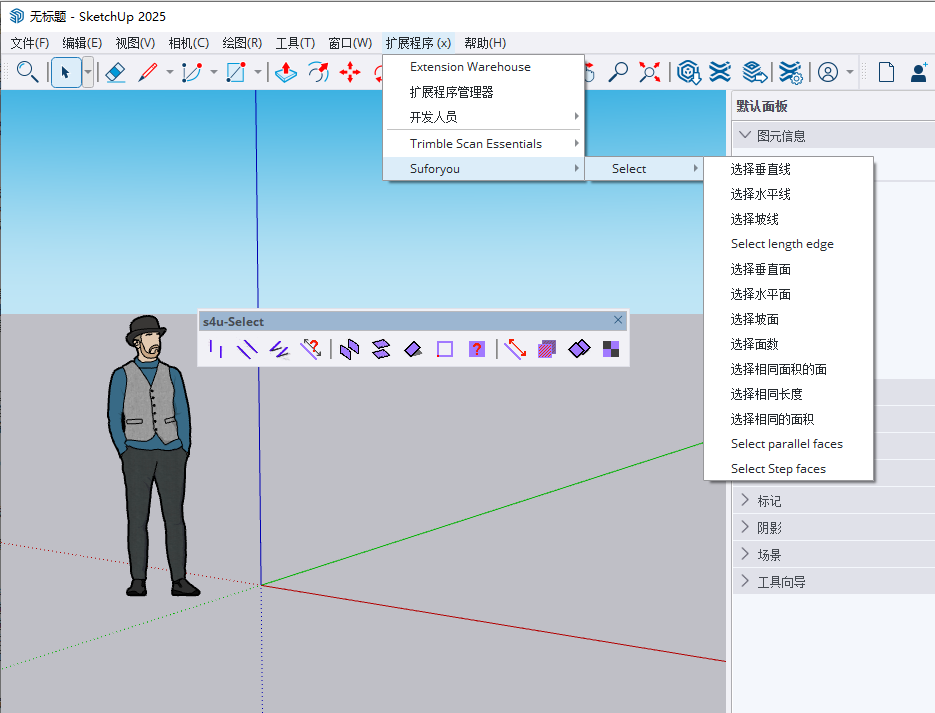Select the Eraser tool in the toolbar
The width and height of the screenshot is (935, 713).
click(116, 72)
